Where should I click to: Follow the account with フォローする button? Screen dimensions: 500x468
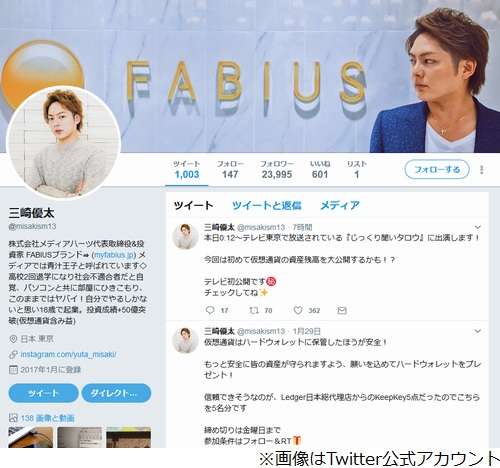pyautogui.click(x=437, y=169)
